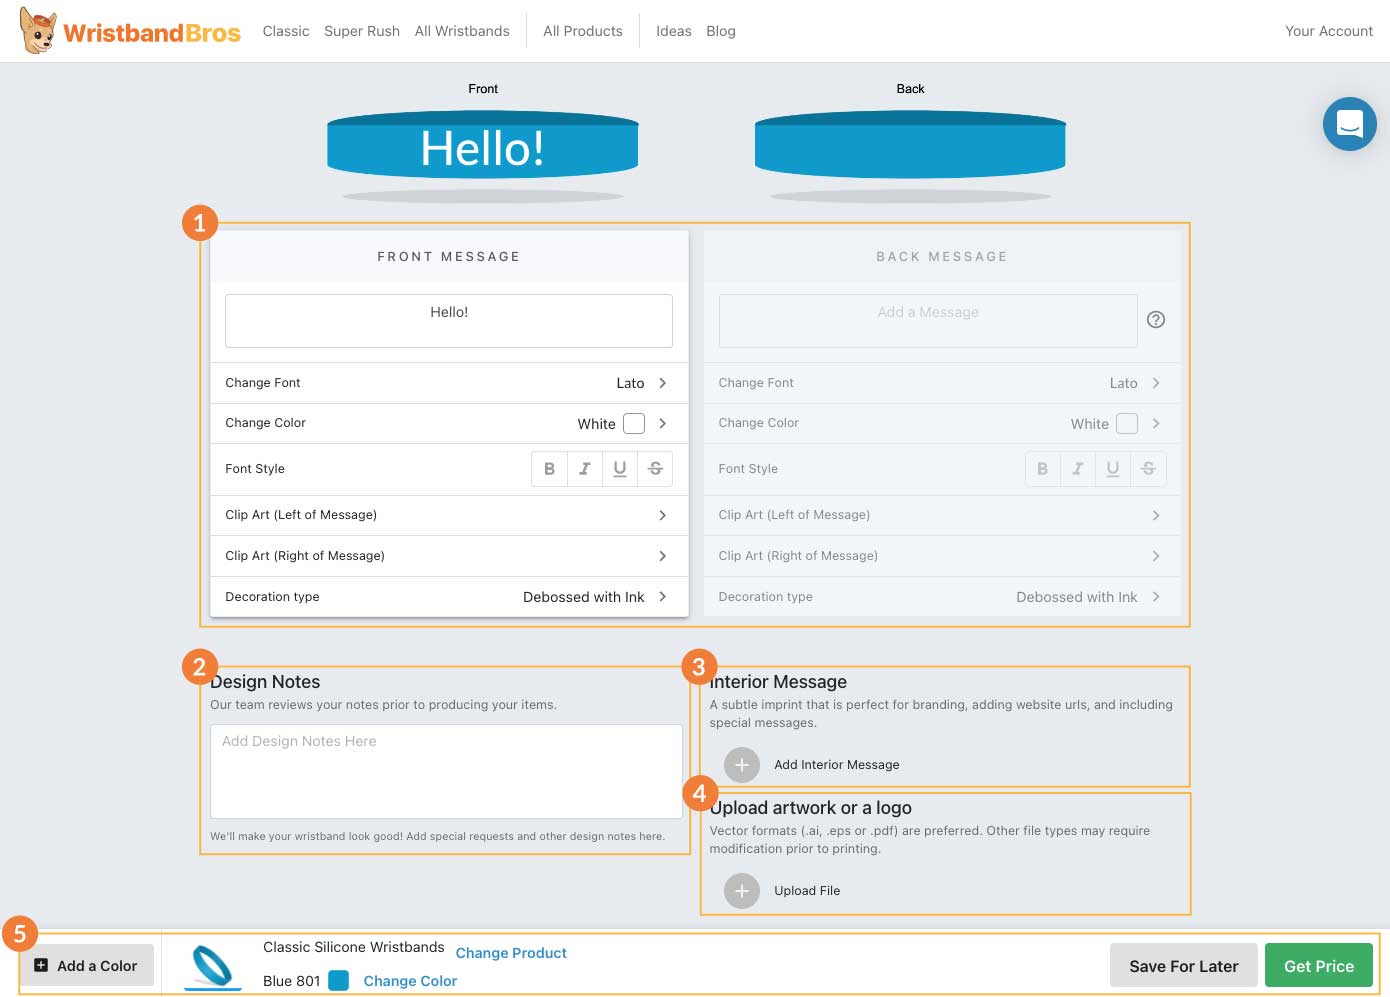The height and width of the screenshot is (997, 1390).
Task: Click the green Get Price button
Action: 1319,966
